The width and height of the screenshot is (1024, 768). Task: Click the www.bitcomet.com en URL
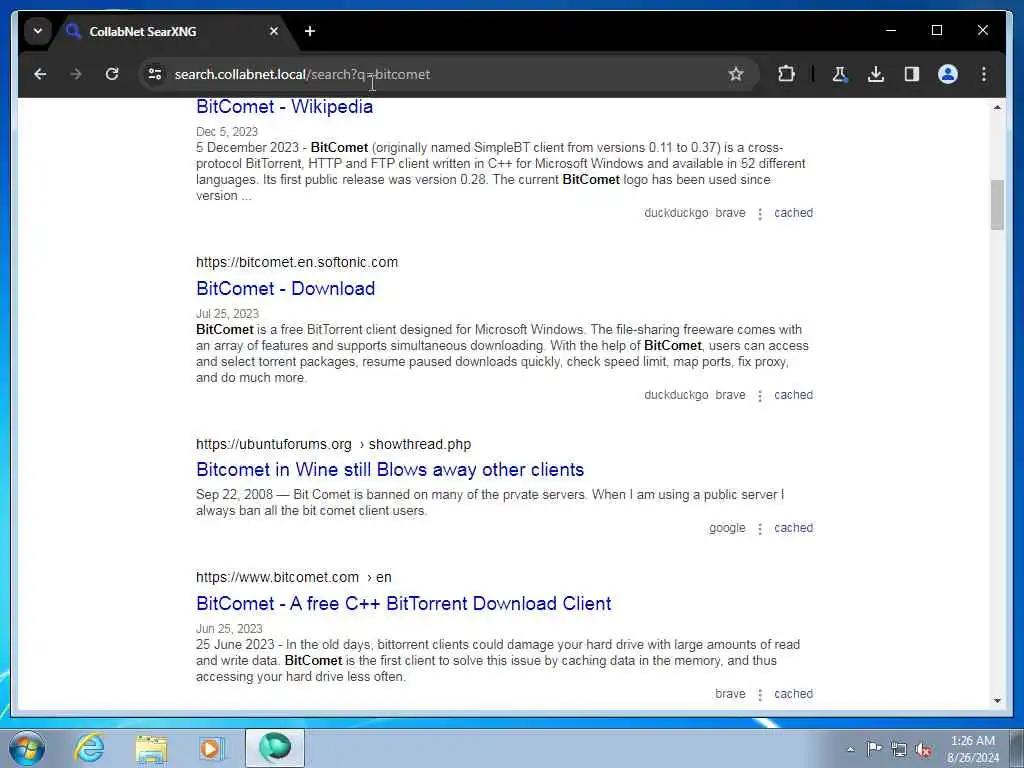[294, 577]
